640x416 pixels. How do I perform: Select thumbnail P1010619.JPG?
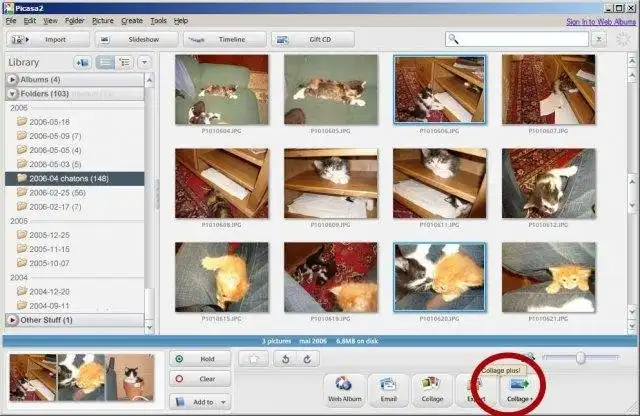click(331, 277)
